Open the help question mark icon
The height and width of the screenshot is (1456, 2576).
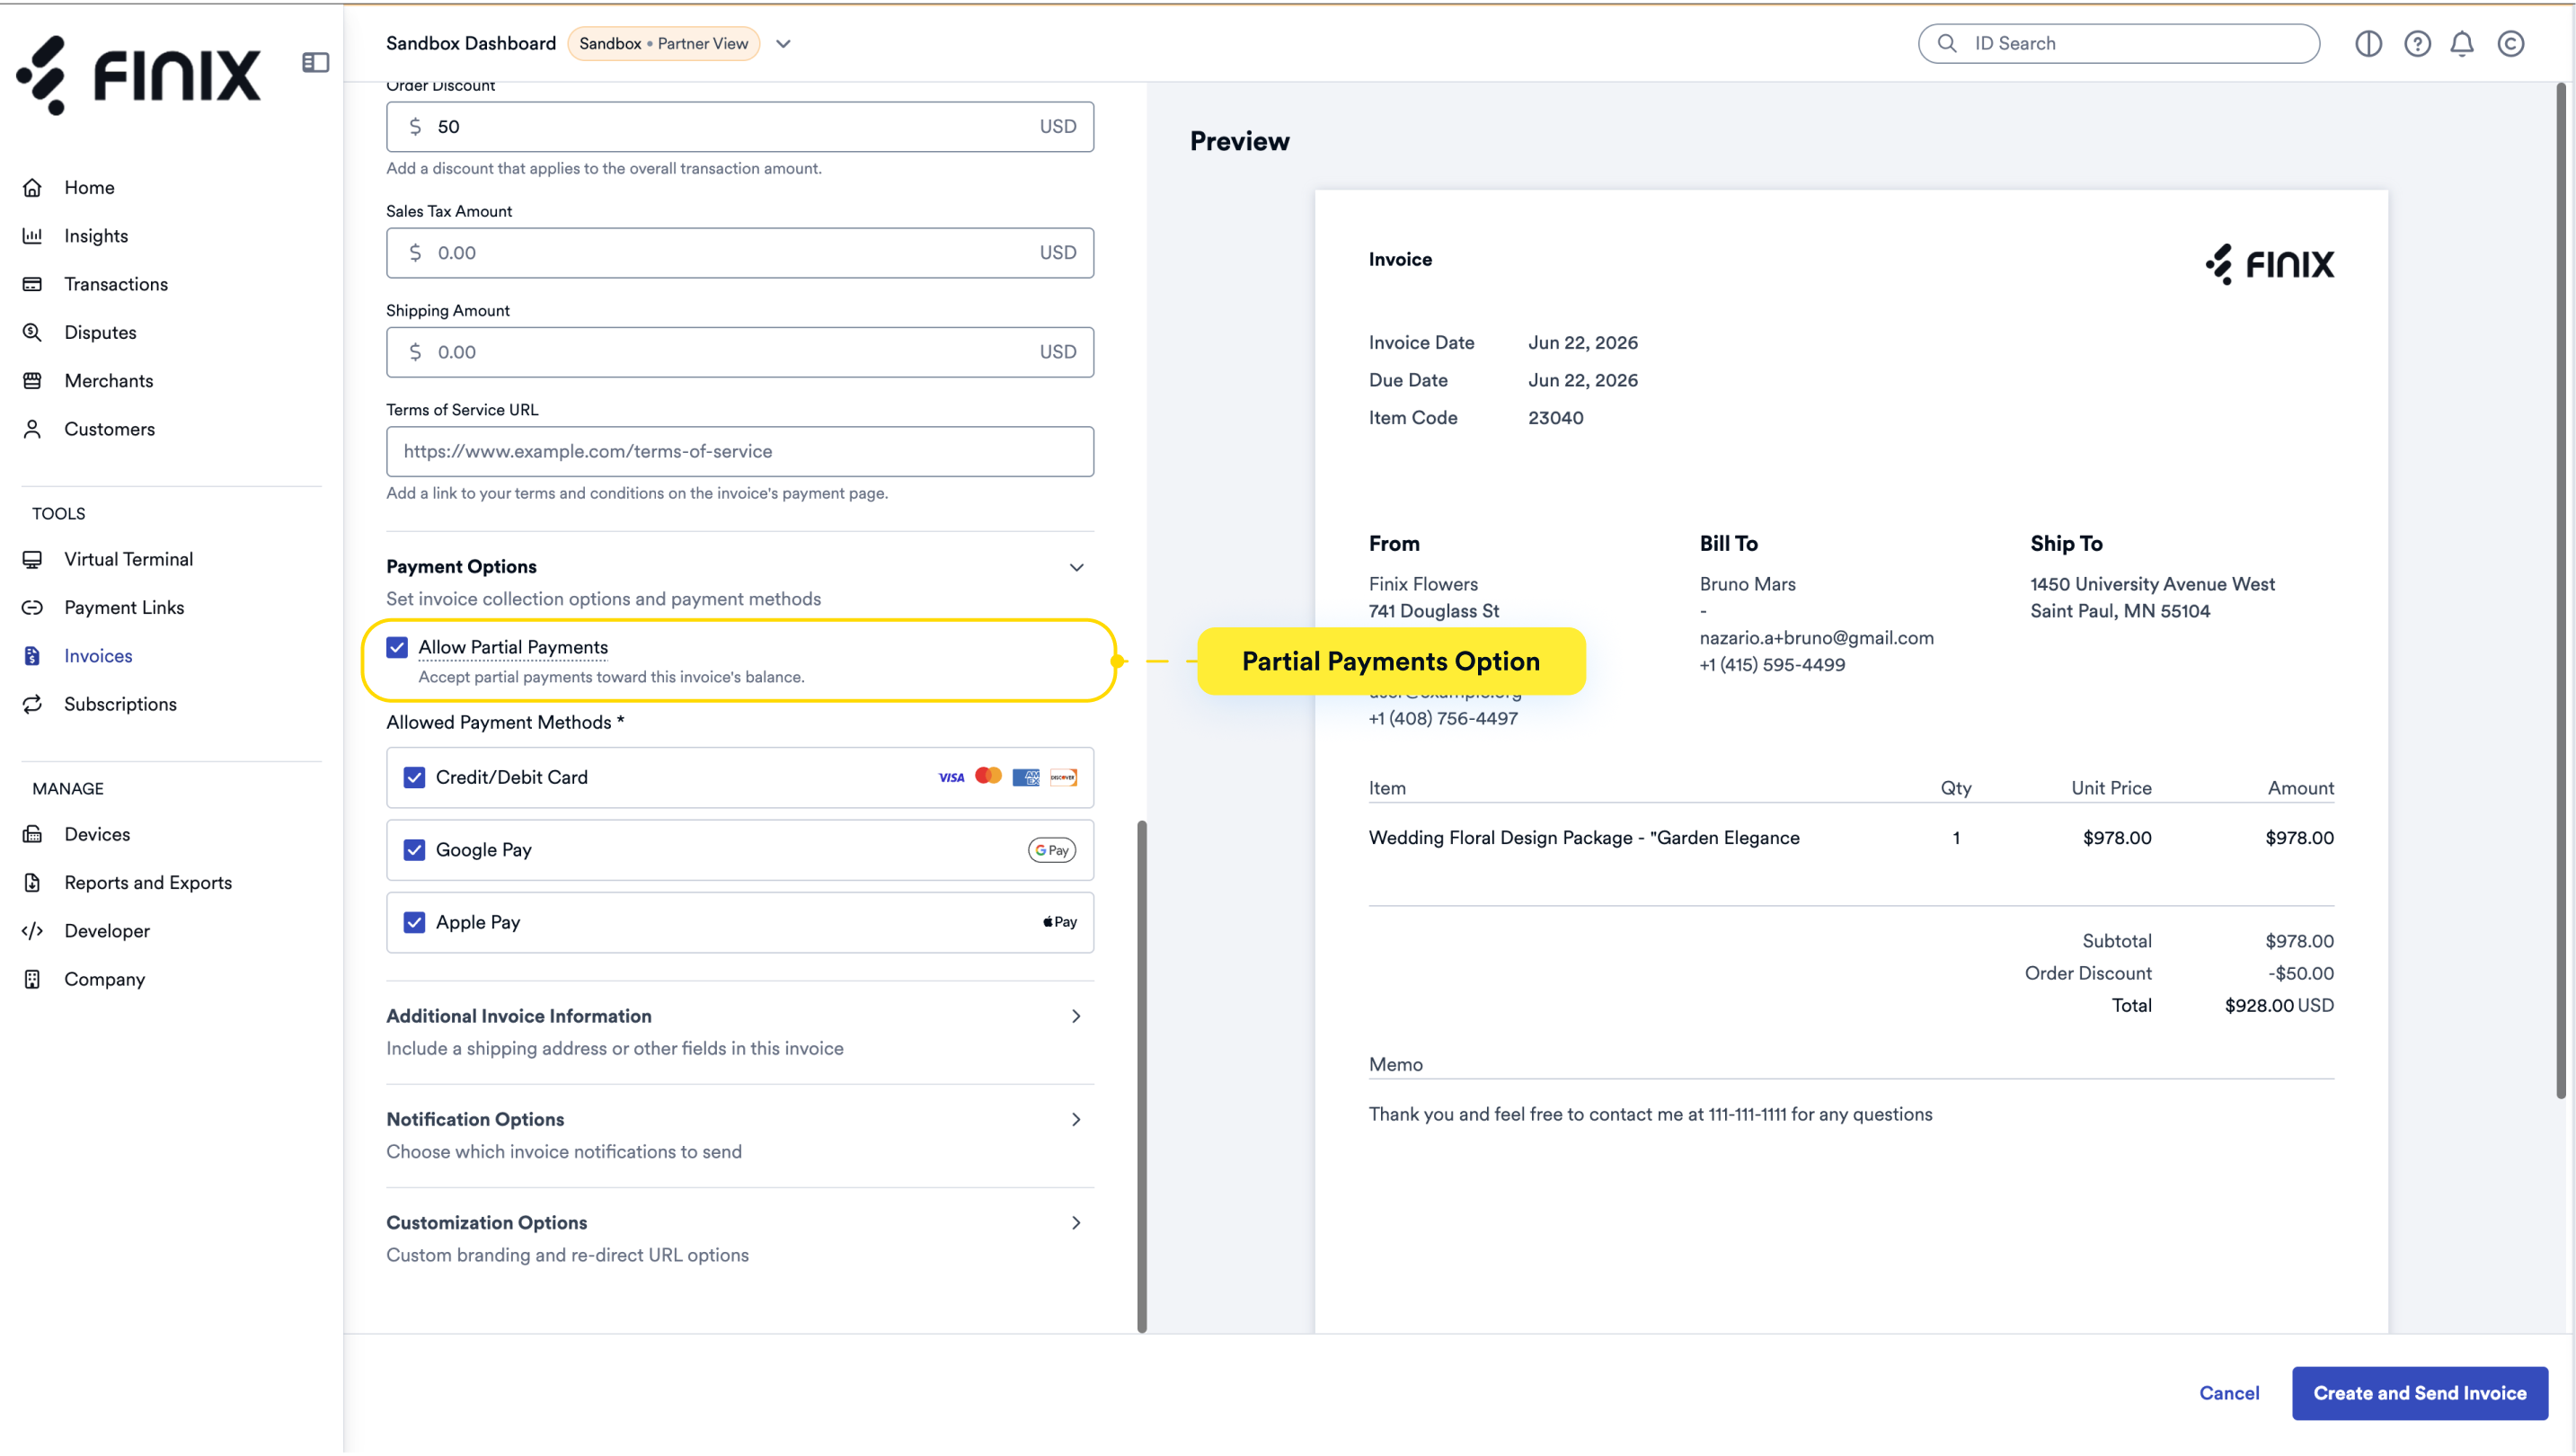click(x=2417, y=43)
